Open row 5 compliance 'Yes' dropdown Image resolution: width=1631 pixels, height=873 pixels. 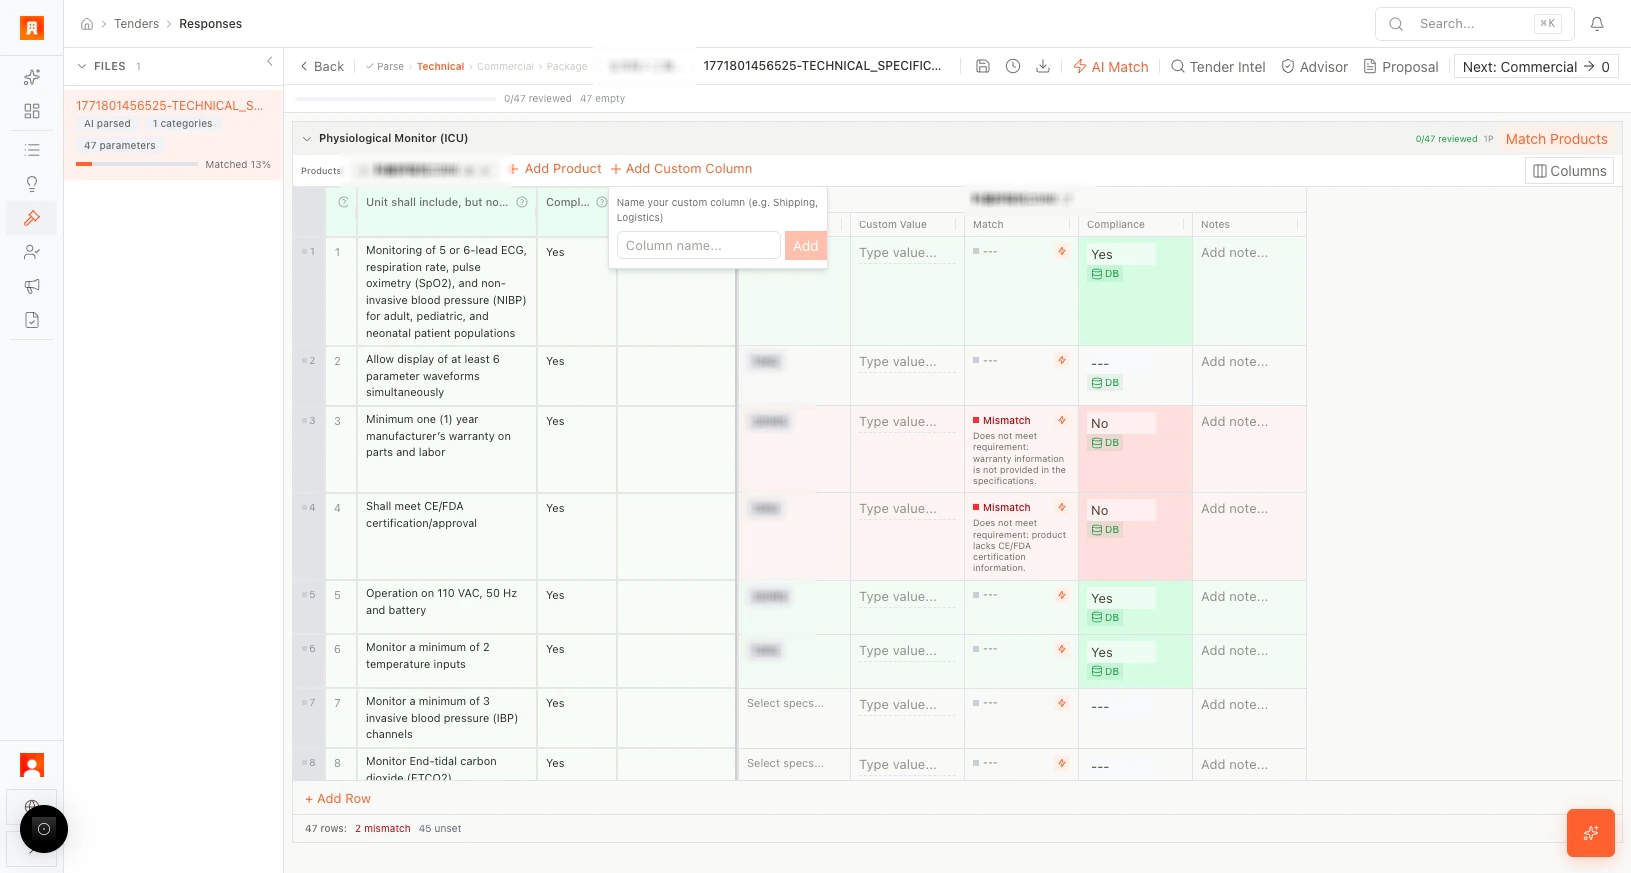(x=1122, y=598)
